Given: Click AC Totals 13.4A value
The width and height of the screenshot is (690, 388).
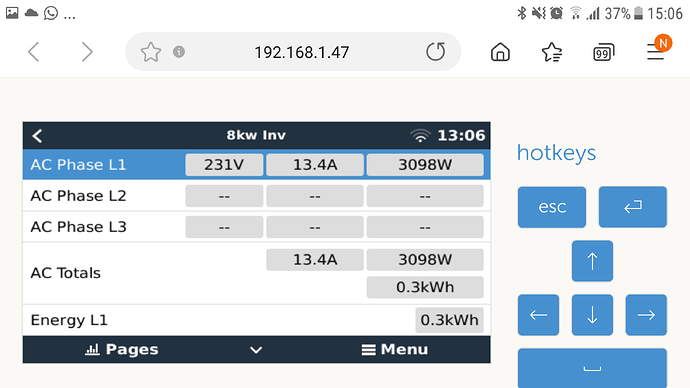Looking at the screenshot, I should pyautogui.click(x=315, y=260).
